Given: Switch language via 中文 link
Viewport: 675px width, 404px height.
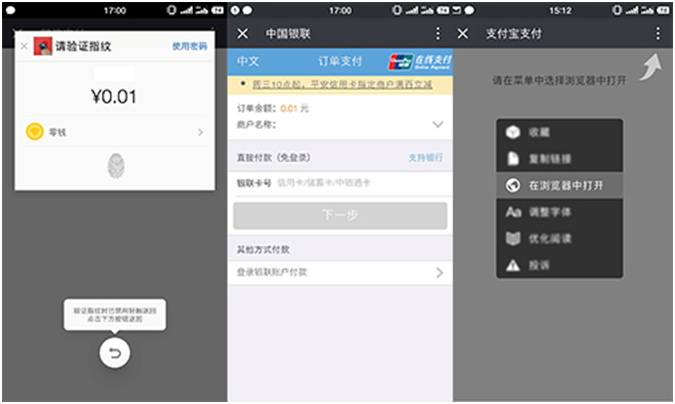Looking at the screenshot, I should click(x=248, y=61).
